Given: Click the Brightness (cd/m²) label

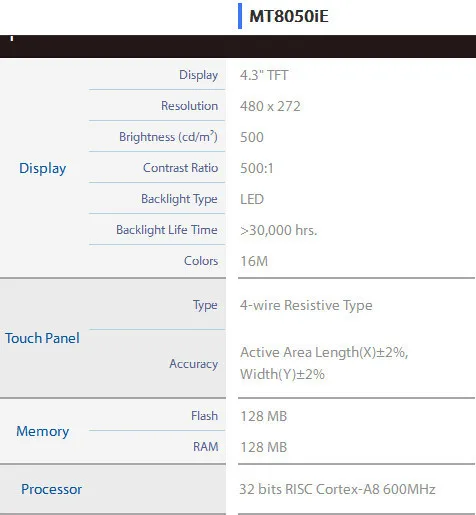Looking at the screenshot, I should click(168, 137).
